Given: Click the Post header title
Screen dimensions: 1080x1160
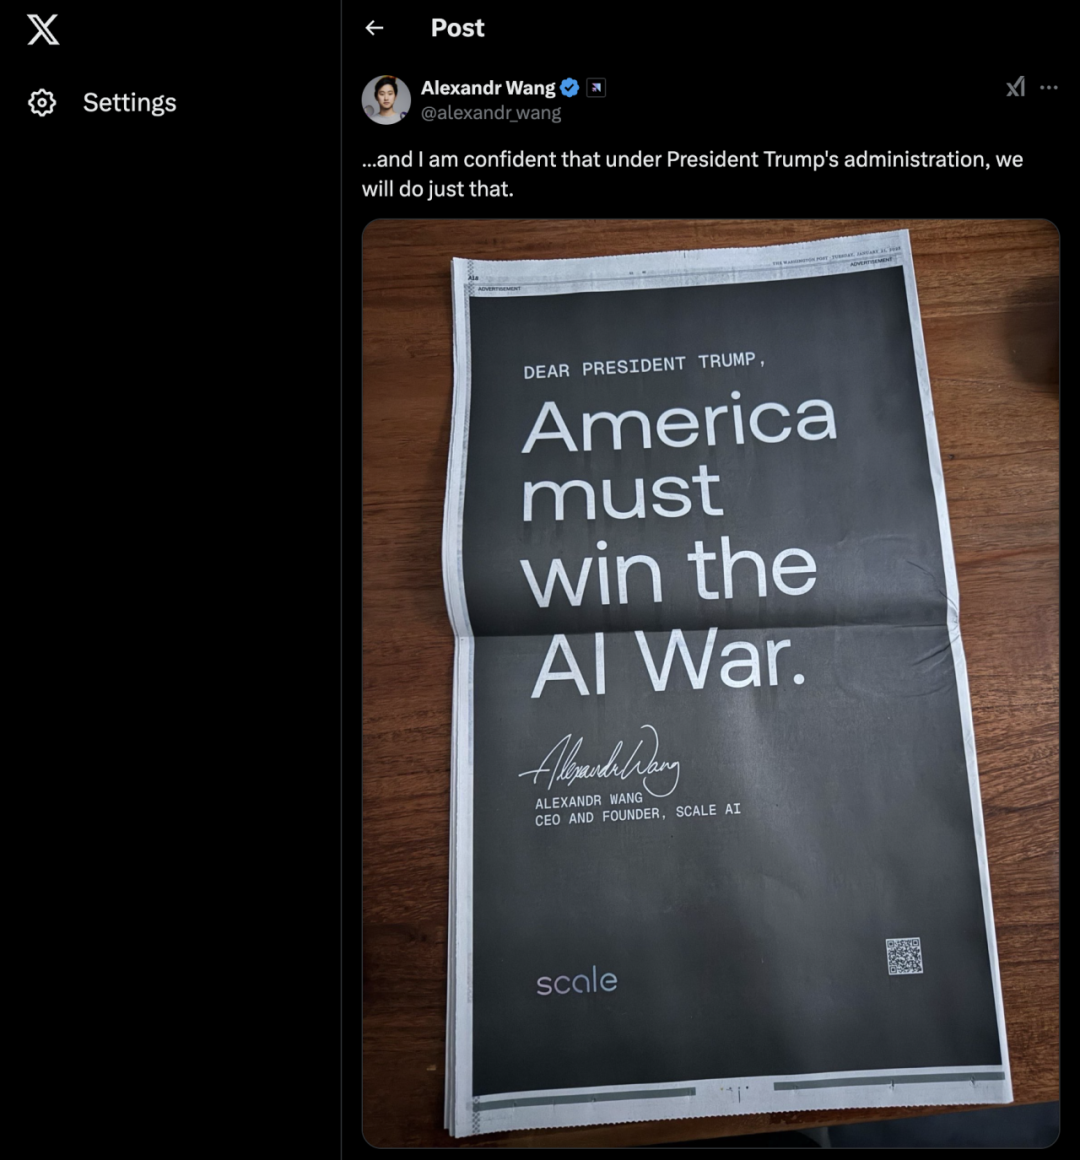Looking at the screenshot, I should [457, 28].
